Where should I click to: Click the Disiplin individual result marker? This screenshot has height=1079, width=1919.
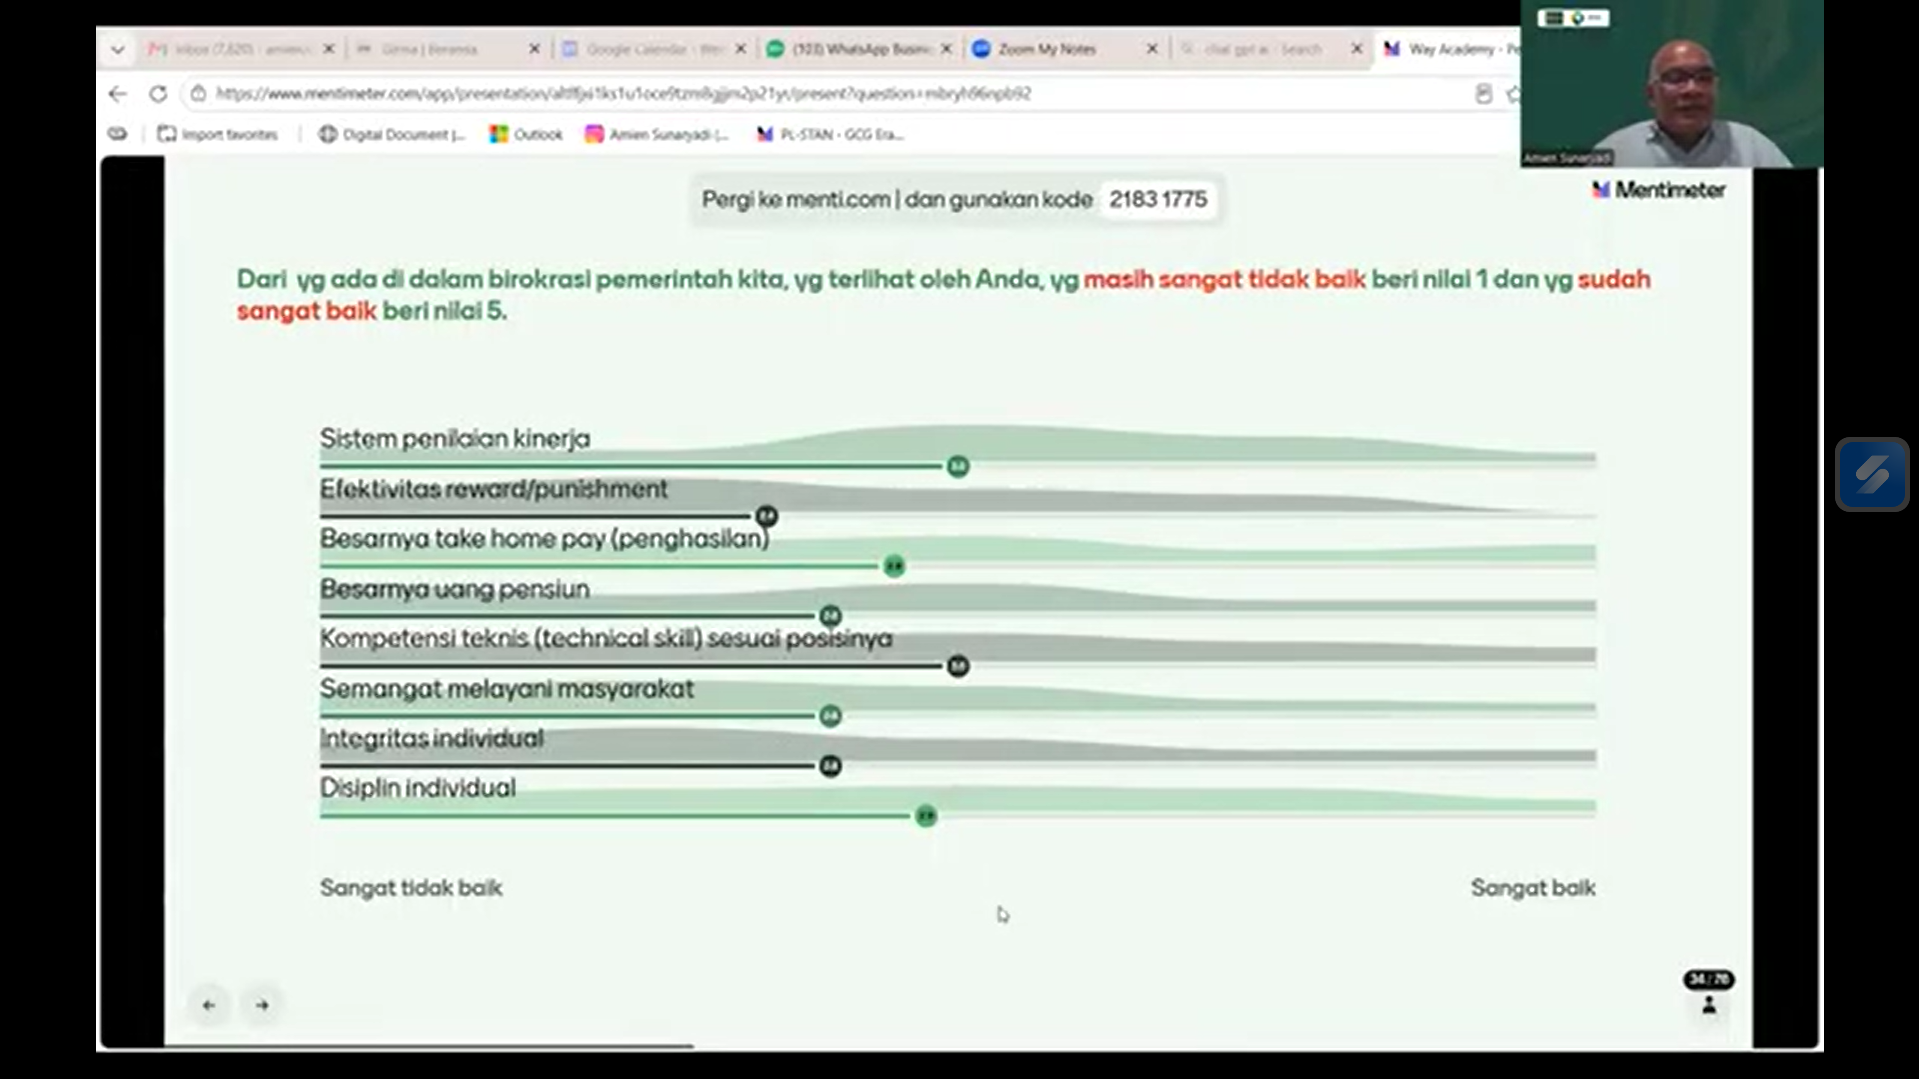click(926, 816)
